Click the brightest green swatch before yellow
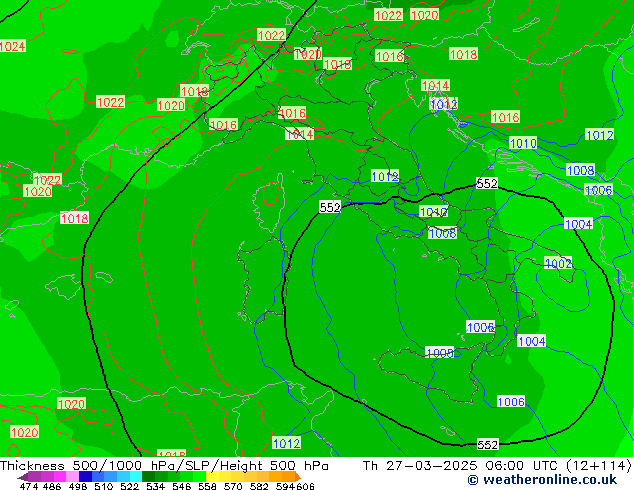The height and width of the screenshot is (490, 634). pyautogui.click(x=199, y=477)
